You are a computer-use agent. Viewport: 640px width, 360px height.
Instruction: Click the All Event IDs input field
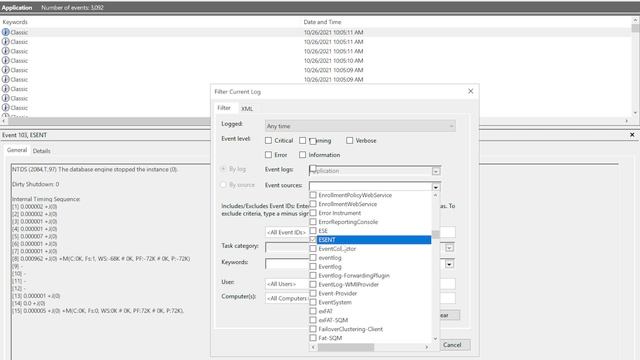(360, 232)
